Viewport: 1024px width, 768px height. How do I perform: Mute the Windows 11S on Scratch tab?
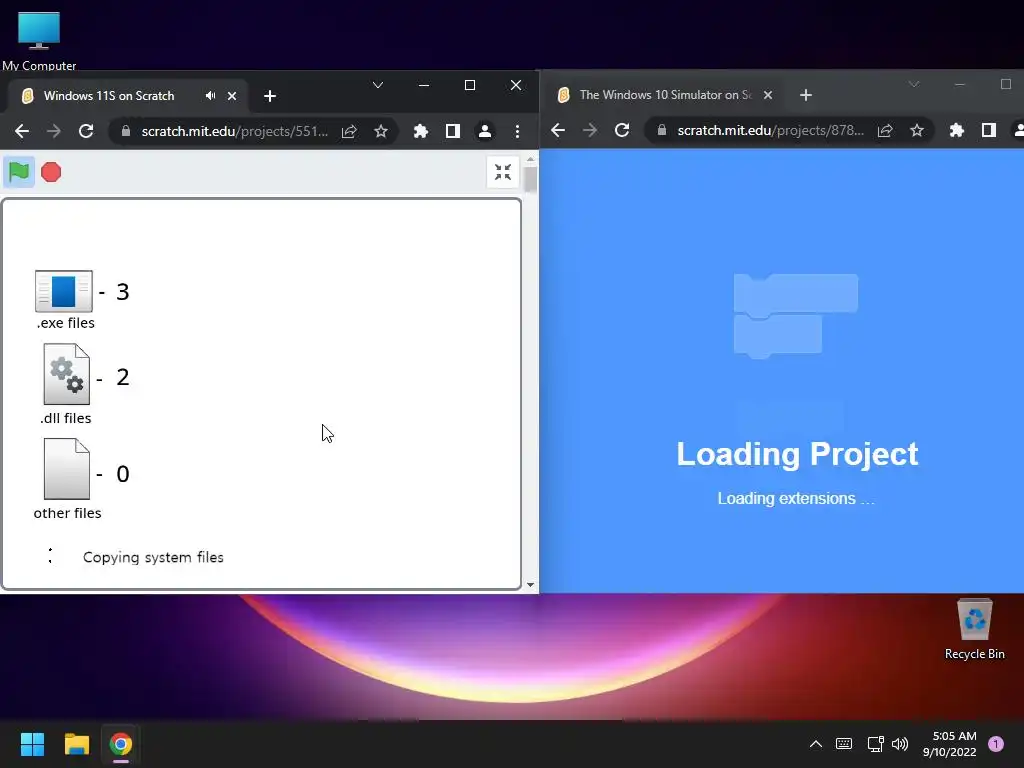210,95
